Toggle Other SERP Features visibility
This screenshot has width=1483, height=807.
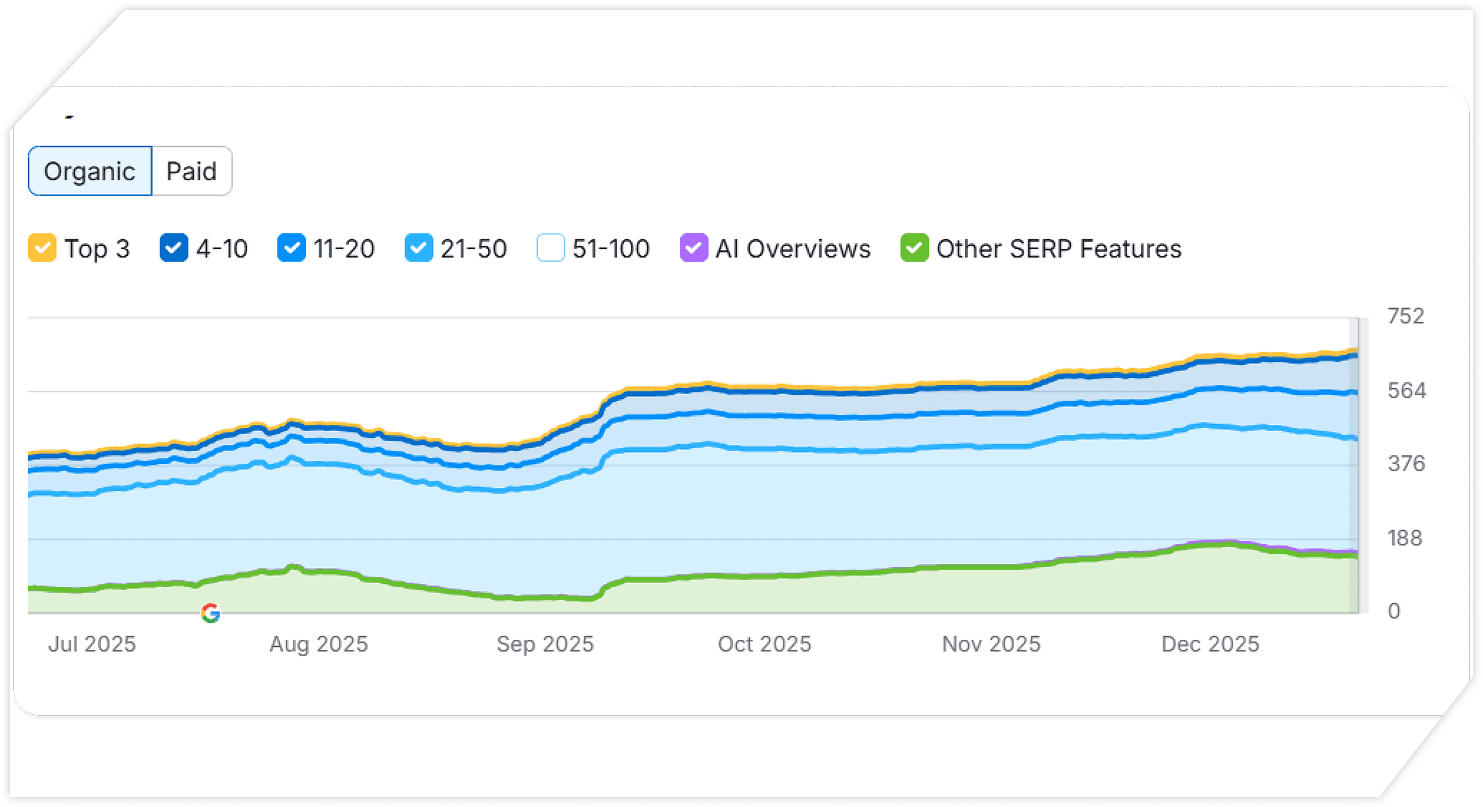(x=913, y=248)
